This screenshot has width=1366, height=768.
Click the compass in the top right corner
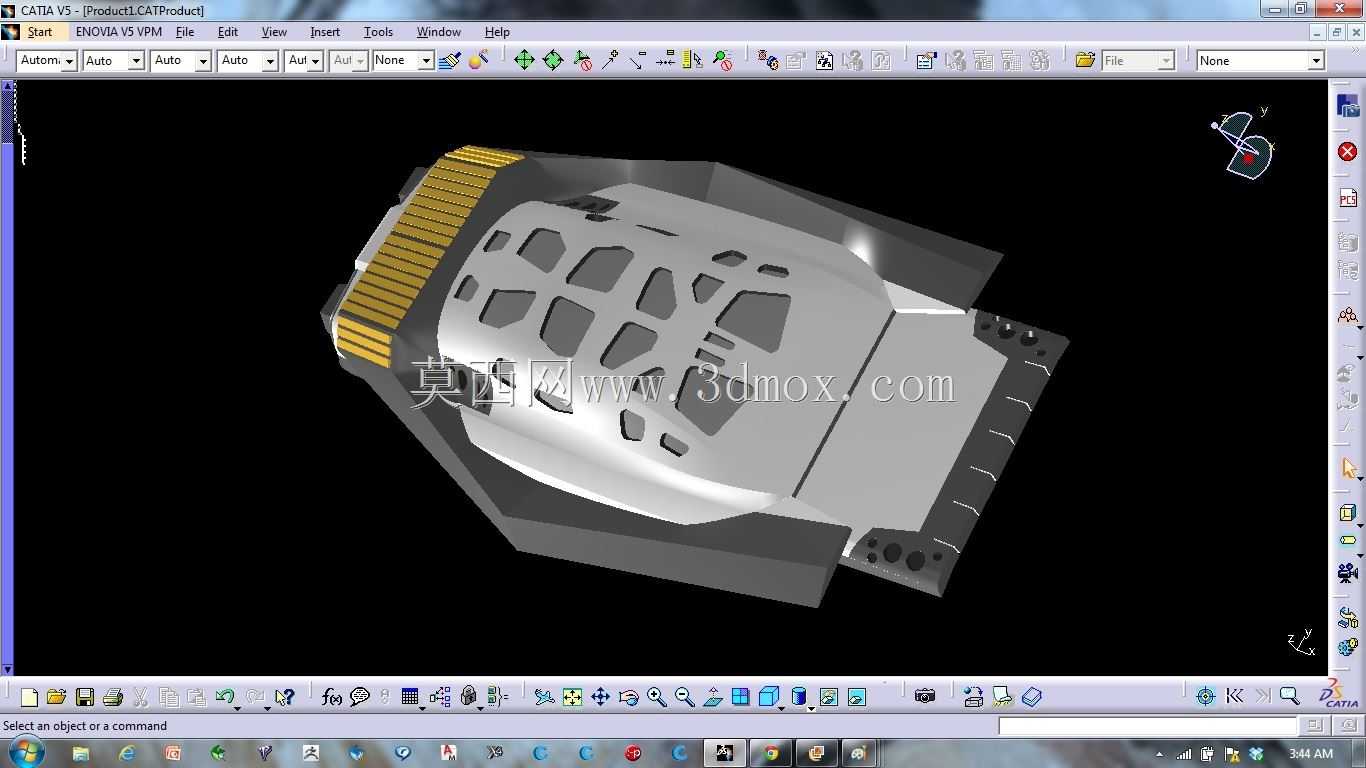(1243, 145)
